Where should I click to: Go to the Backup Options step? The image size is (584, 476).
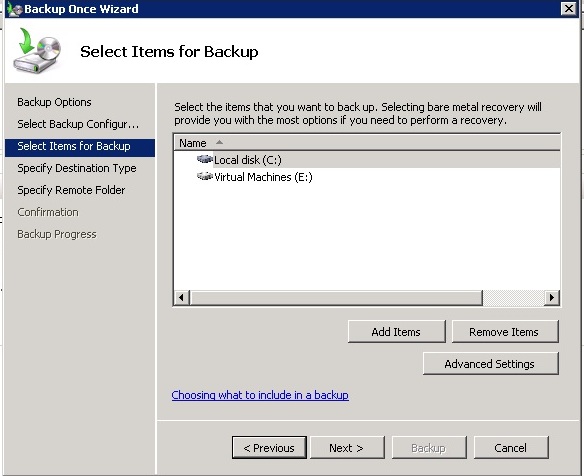(54, 102)
